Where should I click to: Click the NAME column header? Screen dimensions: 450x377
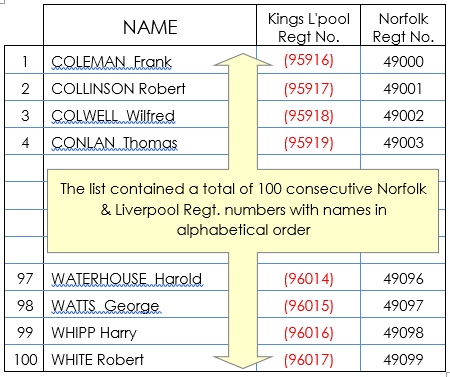coord(150,27)
